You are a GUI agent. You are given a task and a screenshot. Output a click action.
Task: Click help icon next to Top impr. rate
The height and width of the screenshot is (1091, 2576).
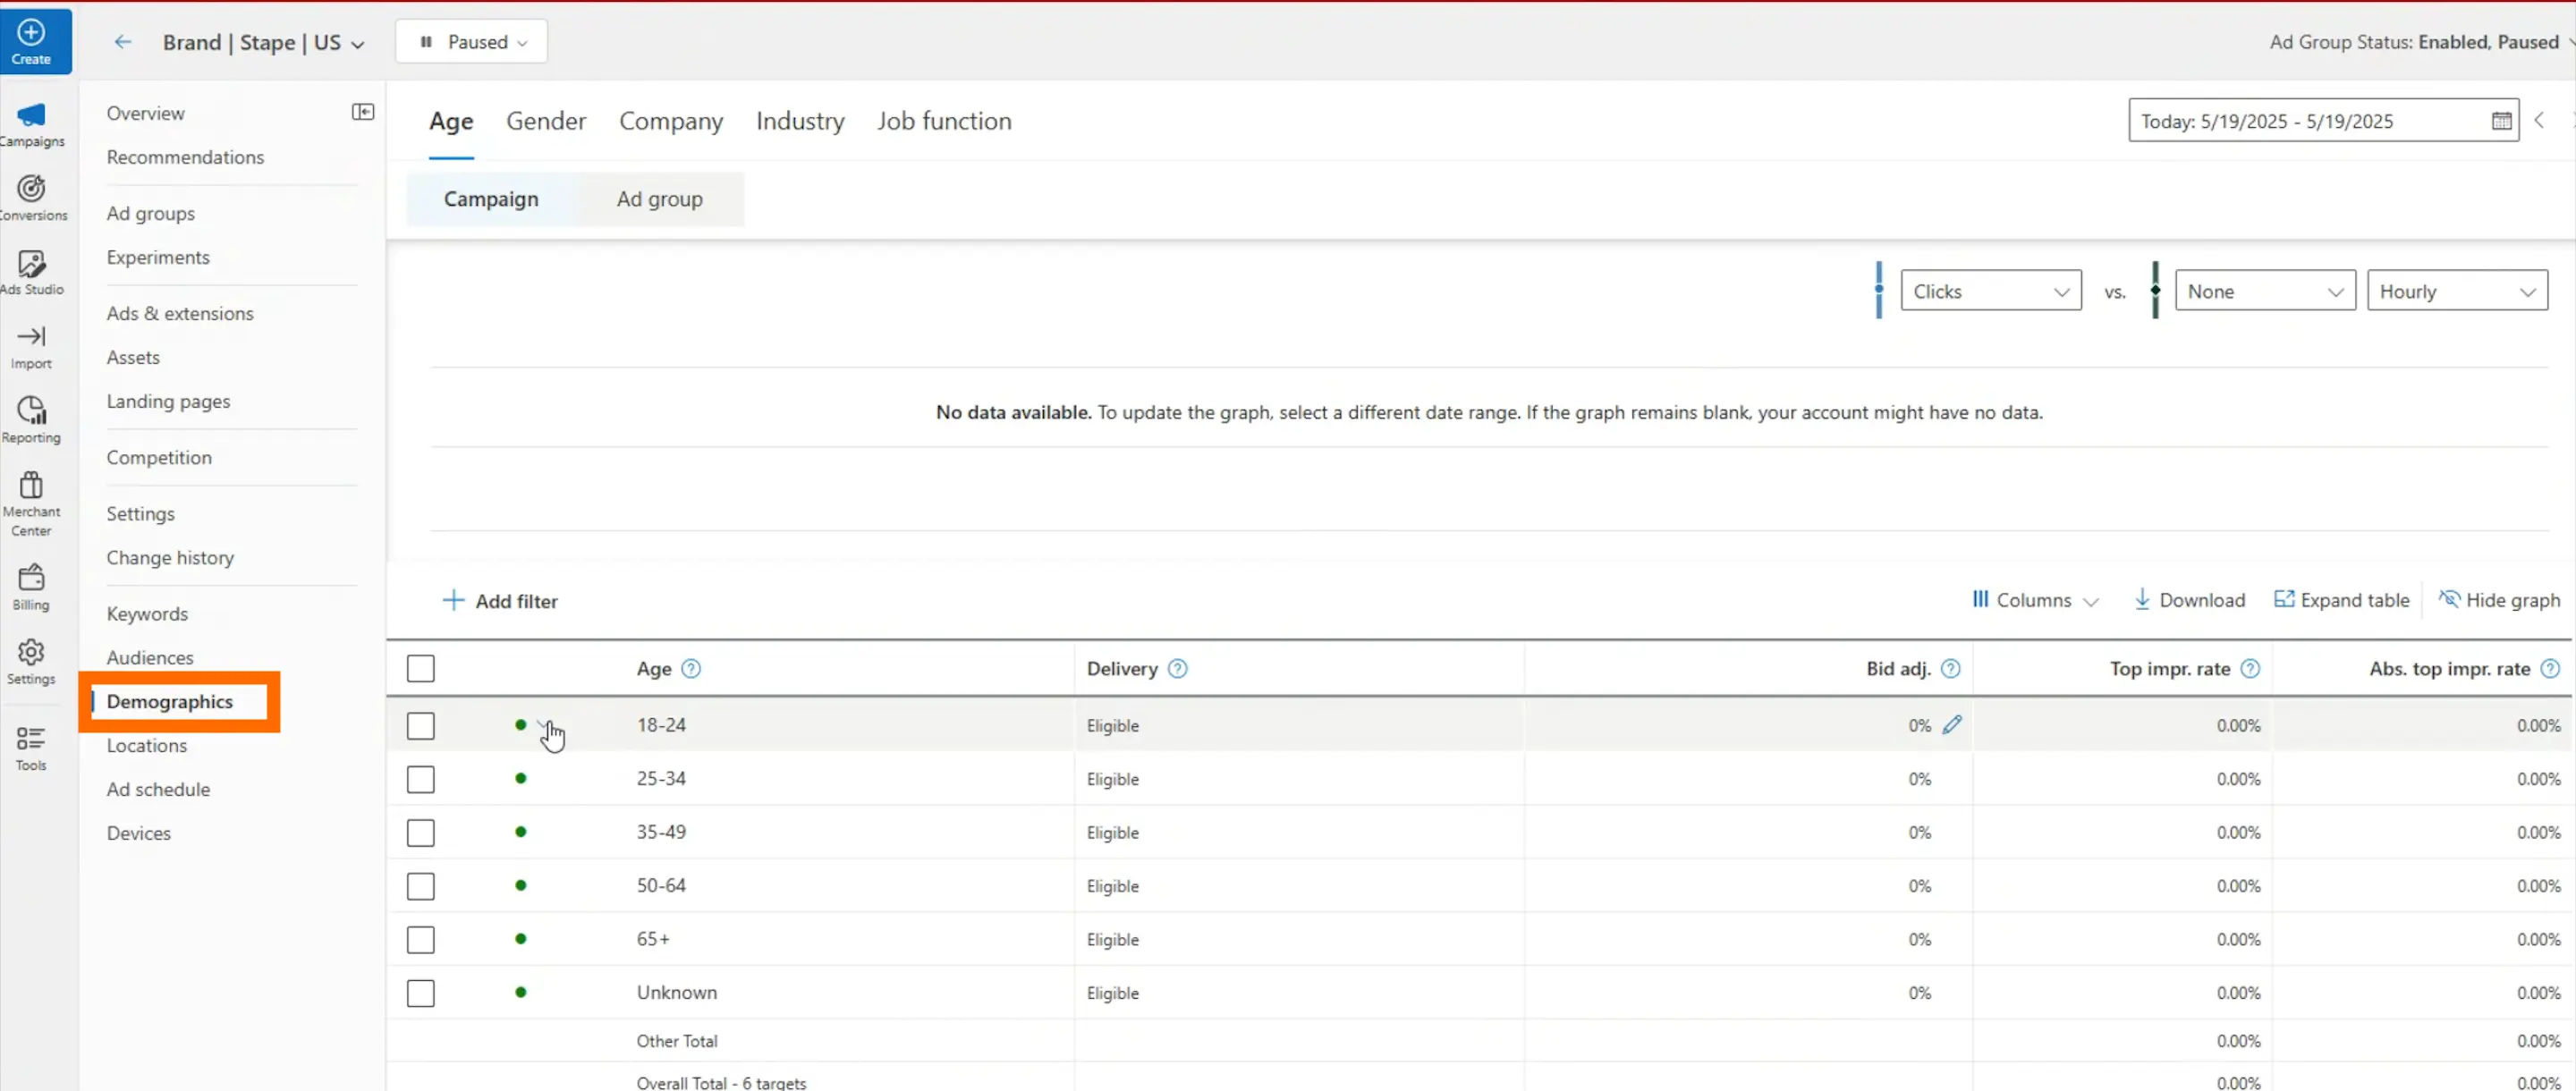coord(2250,669)
